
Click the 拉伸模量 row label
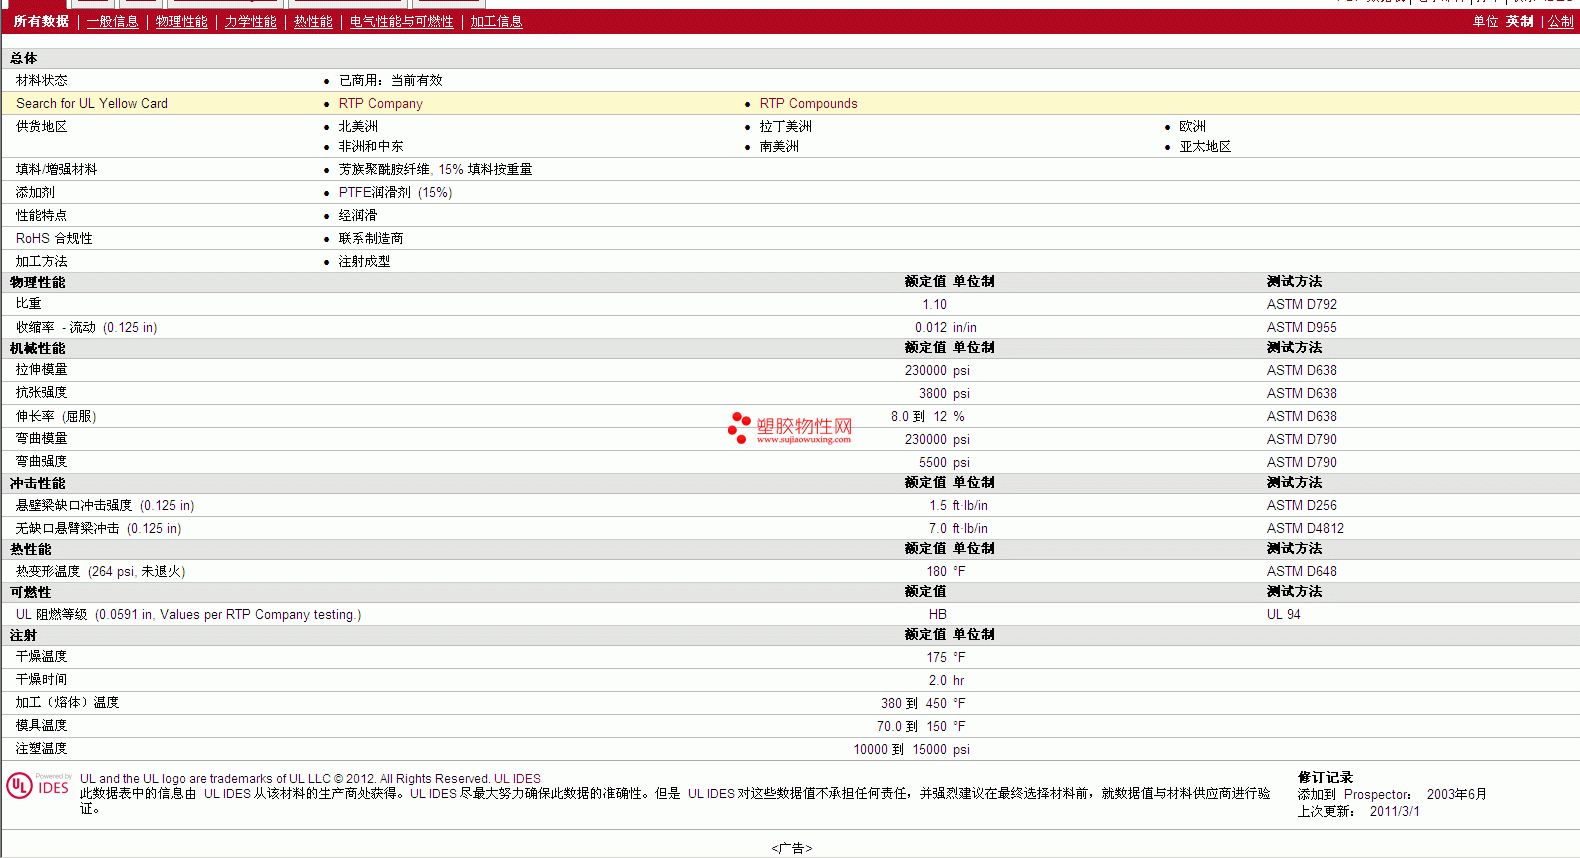tap(41, 370)
